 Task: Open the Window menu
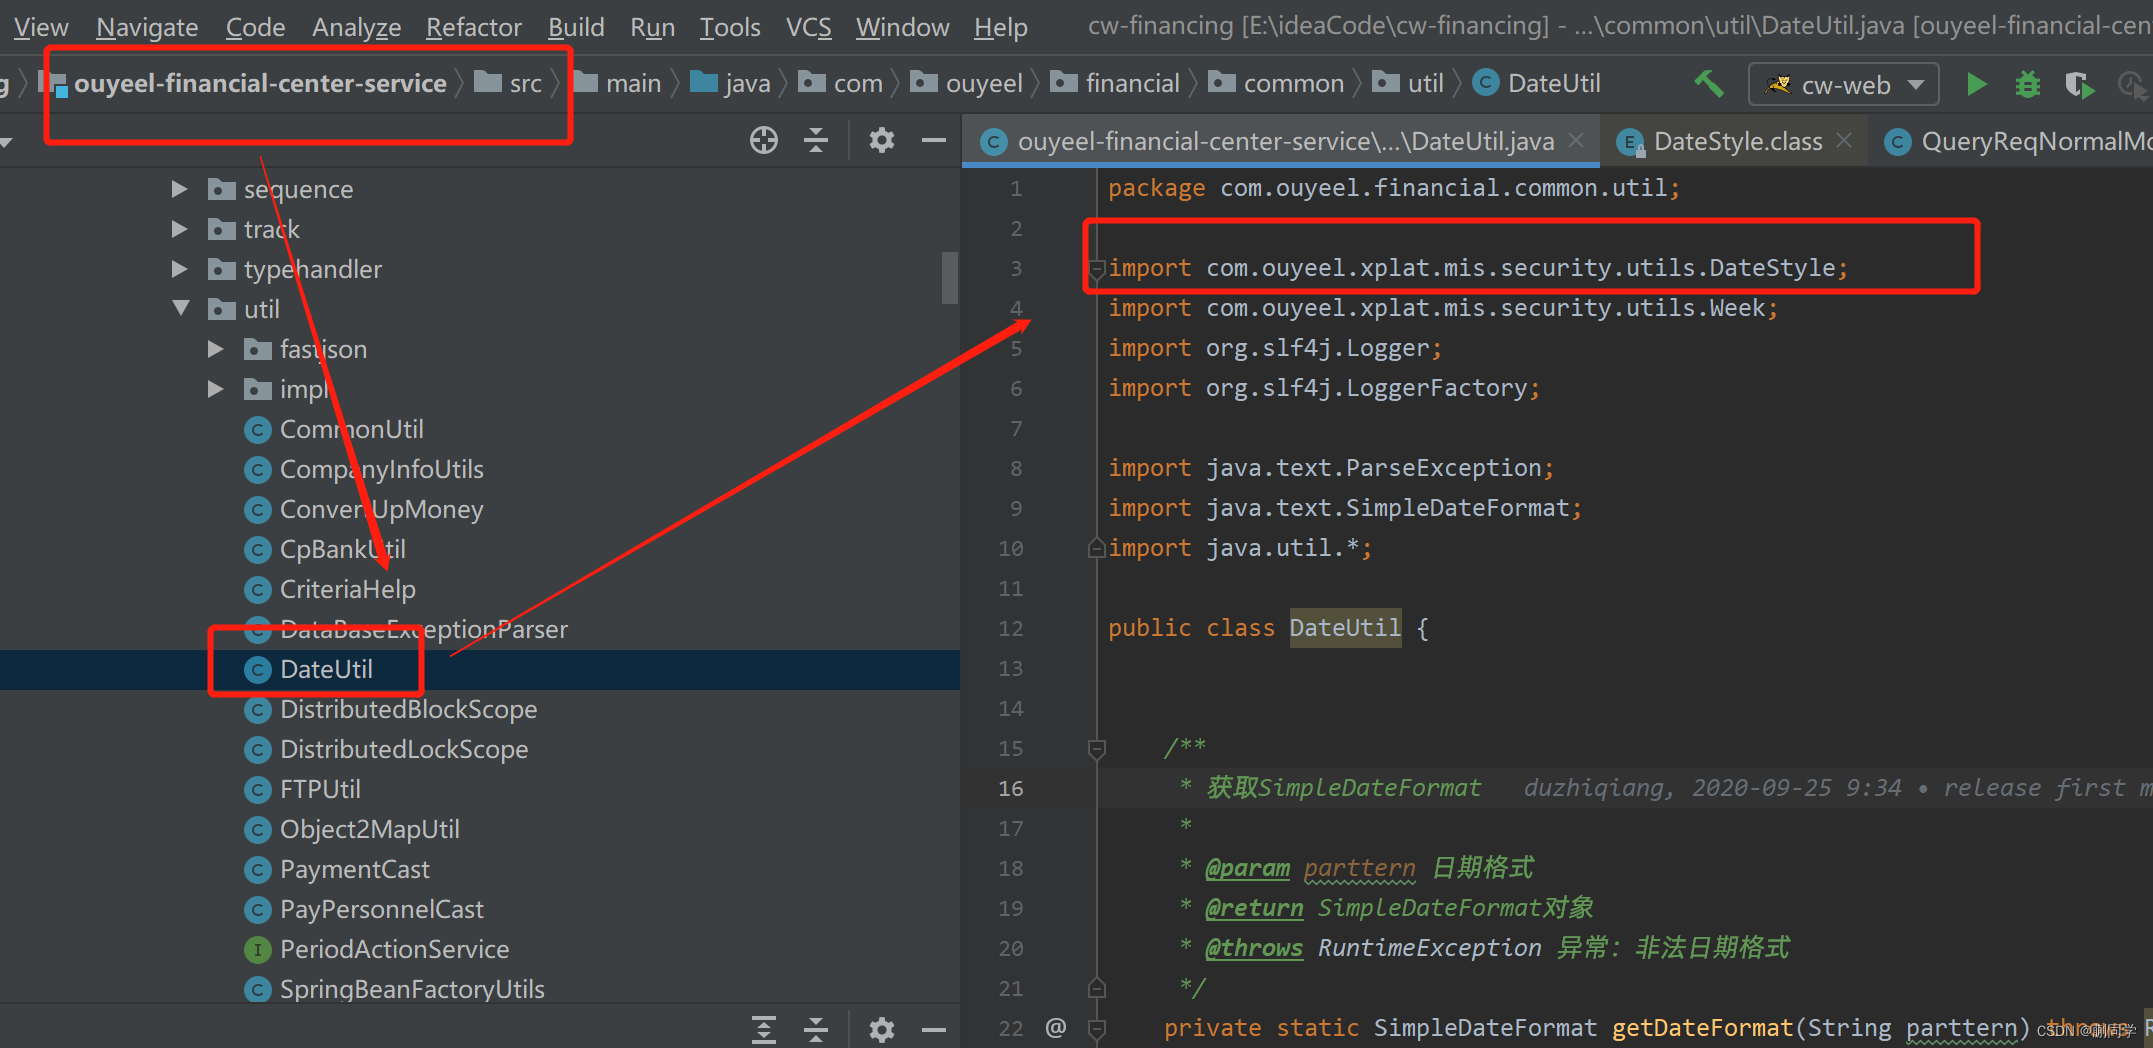[902, 27]
